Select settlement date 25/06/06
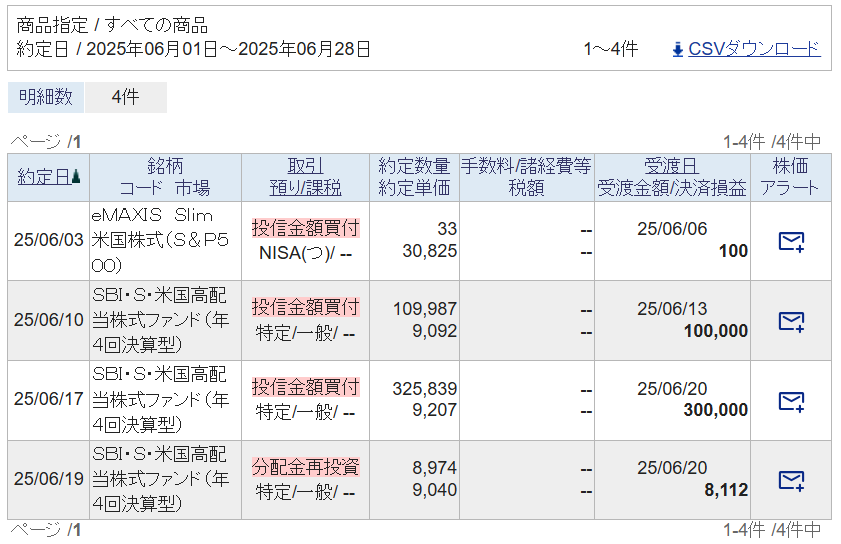The image size is (841, 544). (x=672, y=229)
